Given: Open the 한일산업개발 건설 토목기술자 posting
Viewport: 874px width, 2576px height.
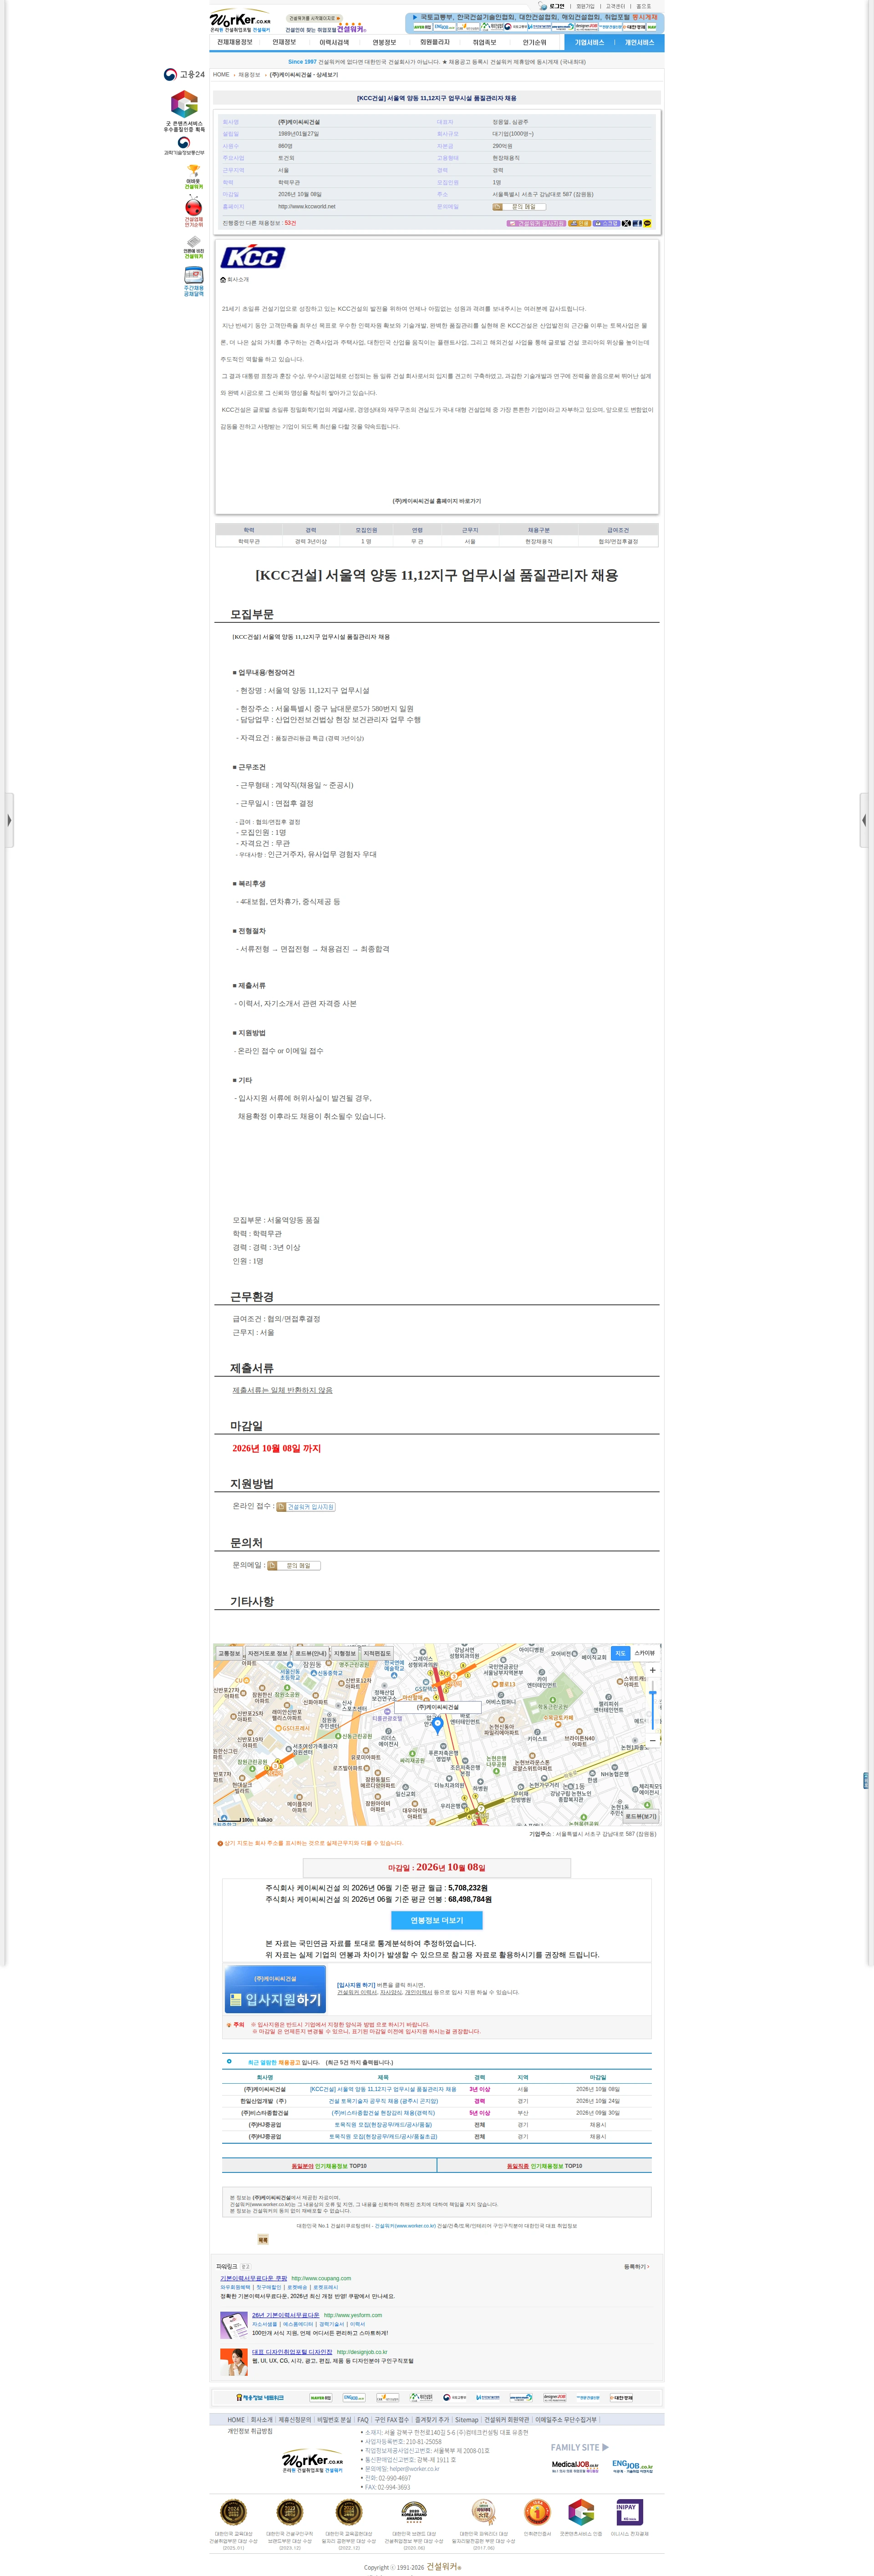Looking at the screenshot, I should click(383, 2101).
